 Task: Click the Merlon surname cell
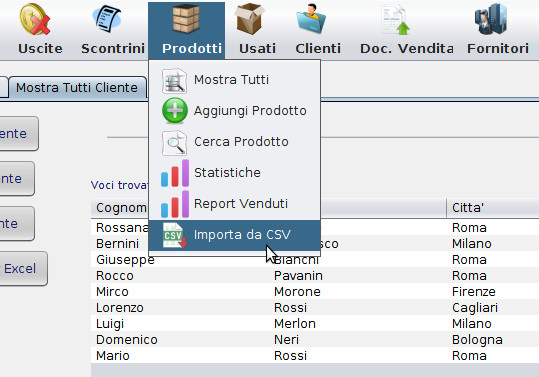tap(295, 324)
